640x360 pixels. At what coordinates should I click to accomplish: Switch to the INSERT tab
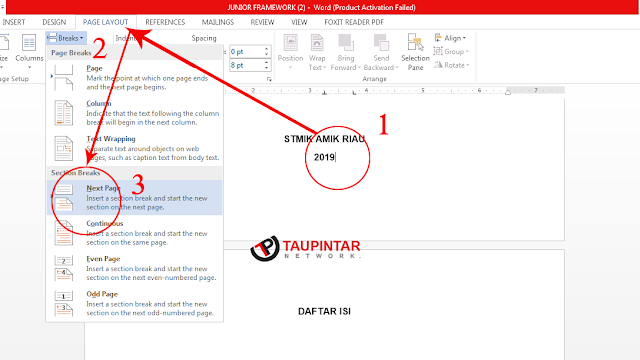[x=14, y=22]
